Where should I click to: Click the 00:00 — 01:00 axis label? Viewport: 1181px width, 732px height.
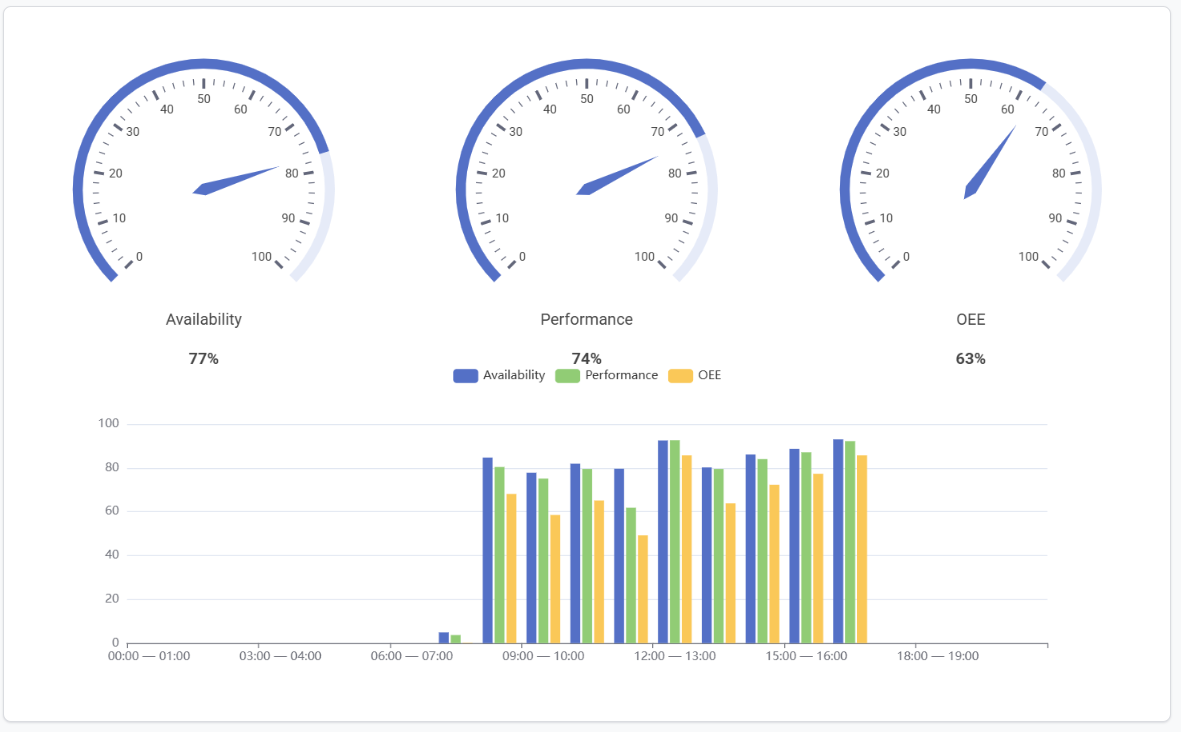[x=149, y=656]
